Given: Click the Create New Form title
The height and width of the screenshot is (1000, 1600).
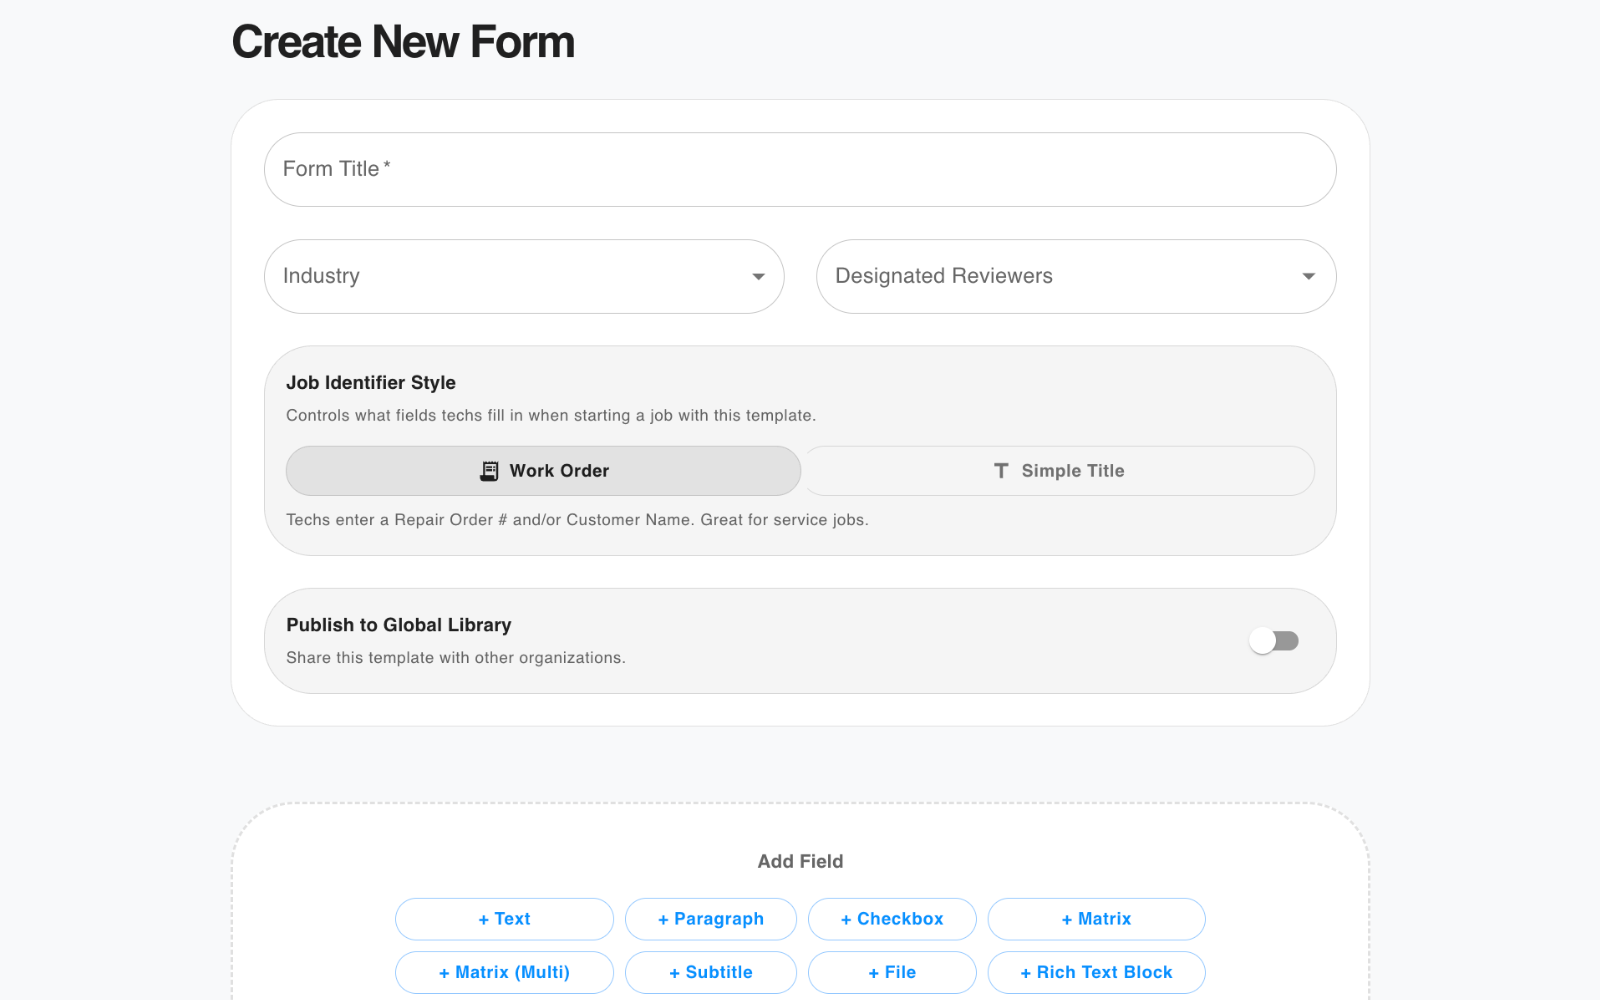Looking at the screenshot, I should pos(403,41).
